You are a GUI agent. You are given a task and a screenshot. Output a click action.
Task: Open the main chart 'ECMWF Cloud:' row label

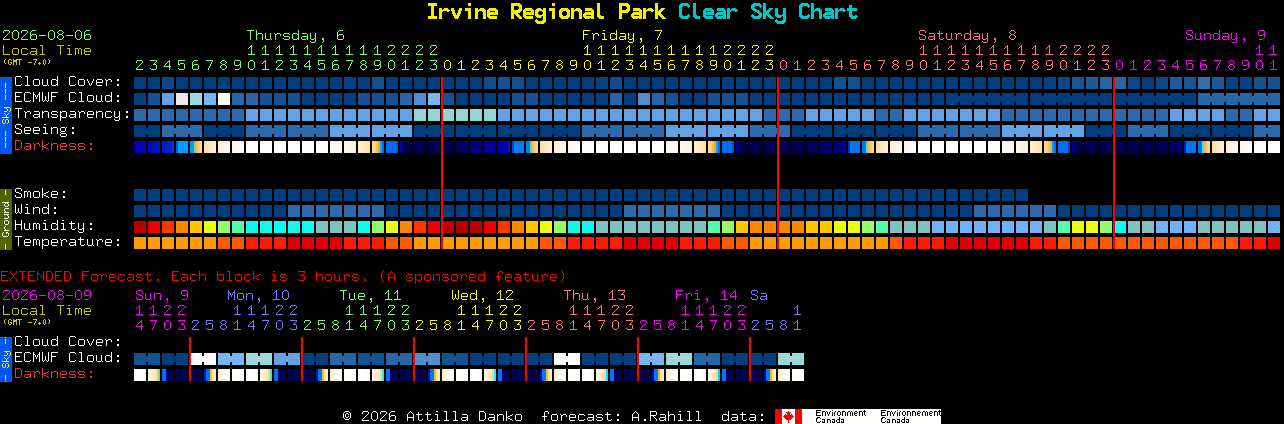pos(68,98)
